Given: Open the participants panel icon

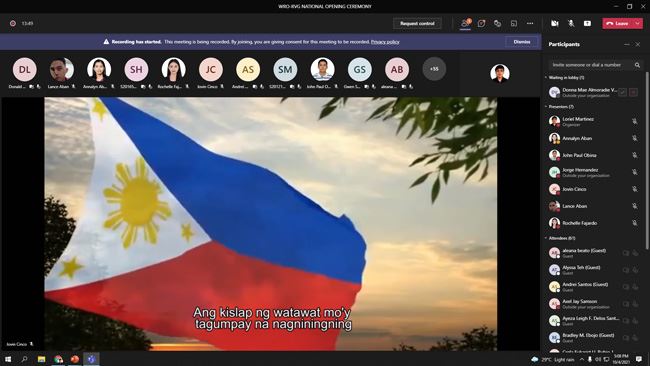Looking at the screenshot, I should 465,24.
